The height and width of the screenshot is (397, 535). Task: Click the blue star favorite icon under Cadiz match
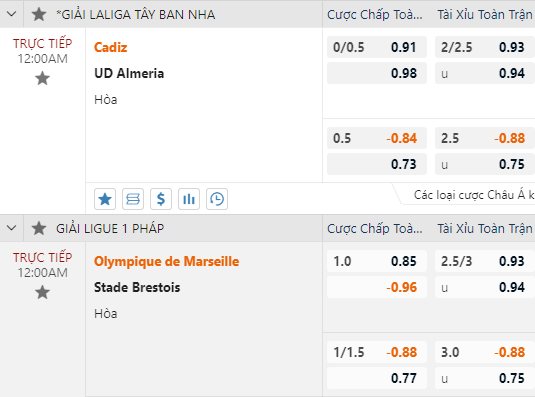tap(105, 199)
